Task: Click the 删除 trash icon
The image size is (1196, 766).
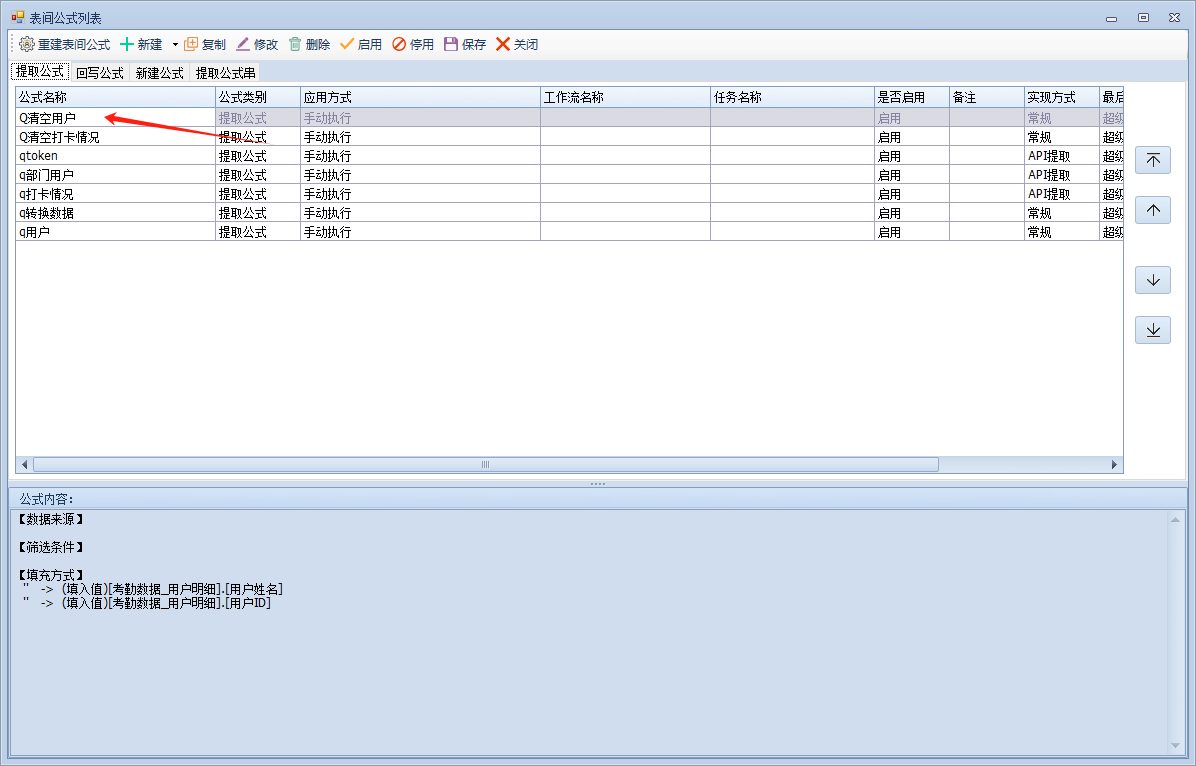Action: (295, 44)
